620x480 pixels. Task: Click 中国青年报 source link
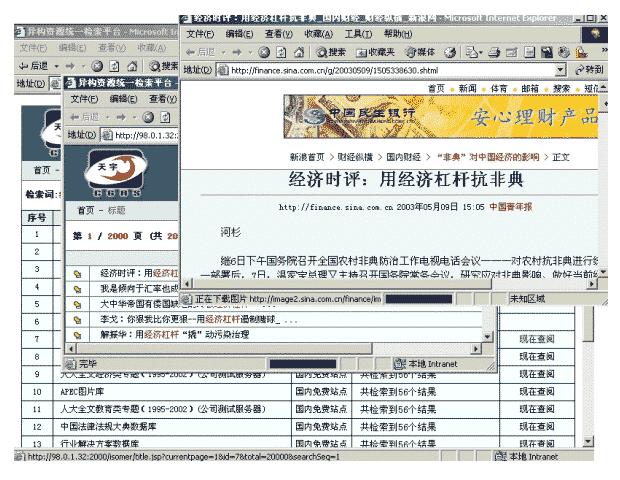pos(510,207)
